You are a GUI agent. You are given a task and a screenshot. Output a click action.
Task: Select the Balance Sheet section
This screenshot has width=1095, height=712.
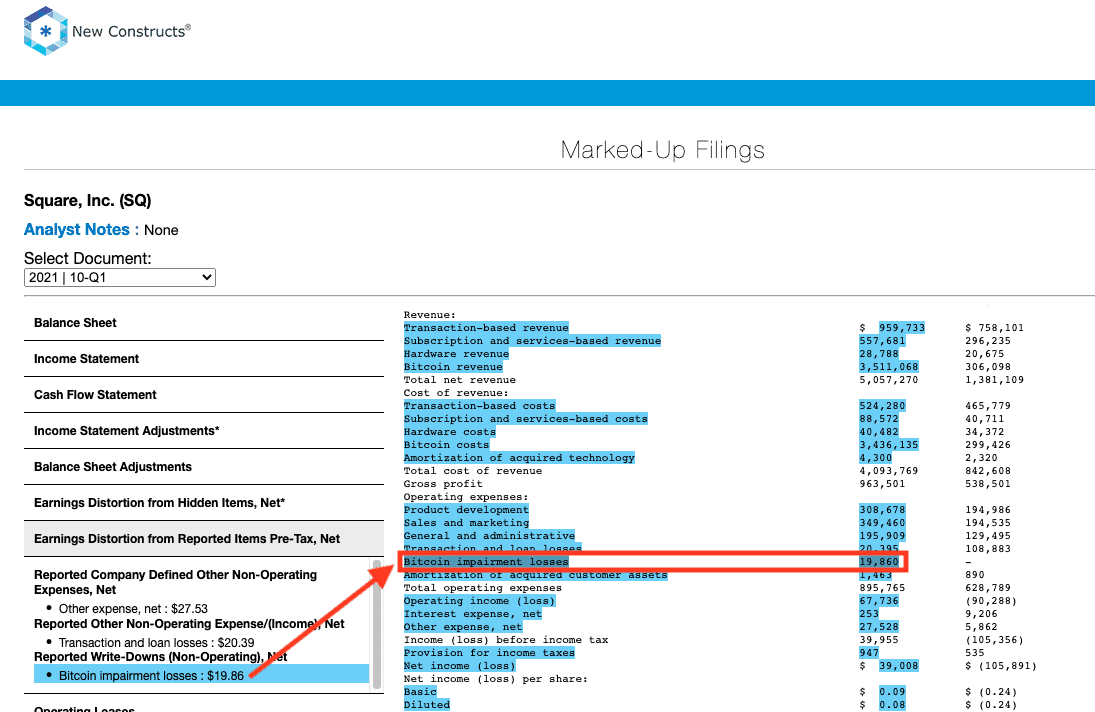pos(204,322)
